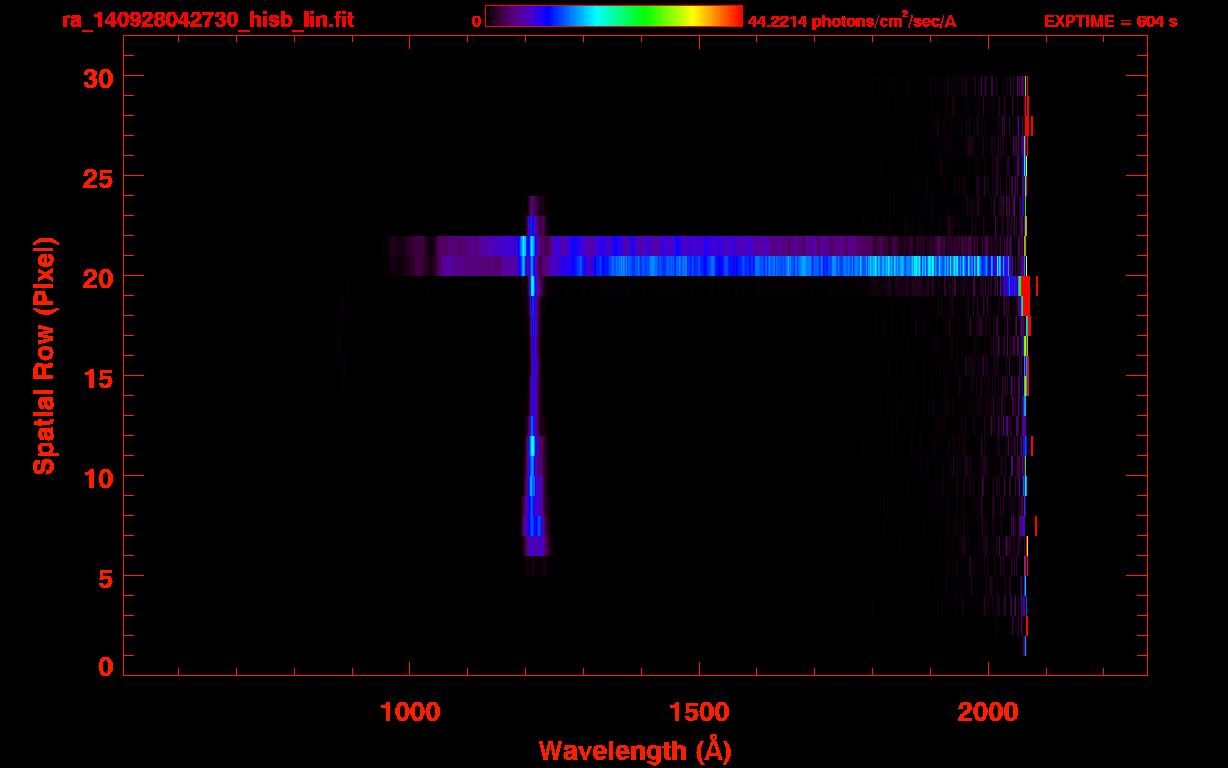This screenshot has width=1228, height=768.
Task: Click the 1000 wavelength tick label
Action: [410, 711]
